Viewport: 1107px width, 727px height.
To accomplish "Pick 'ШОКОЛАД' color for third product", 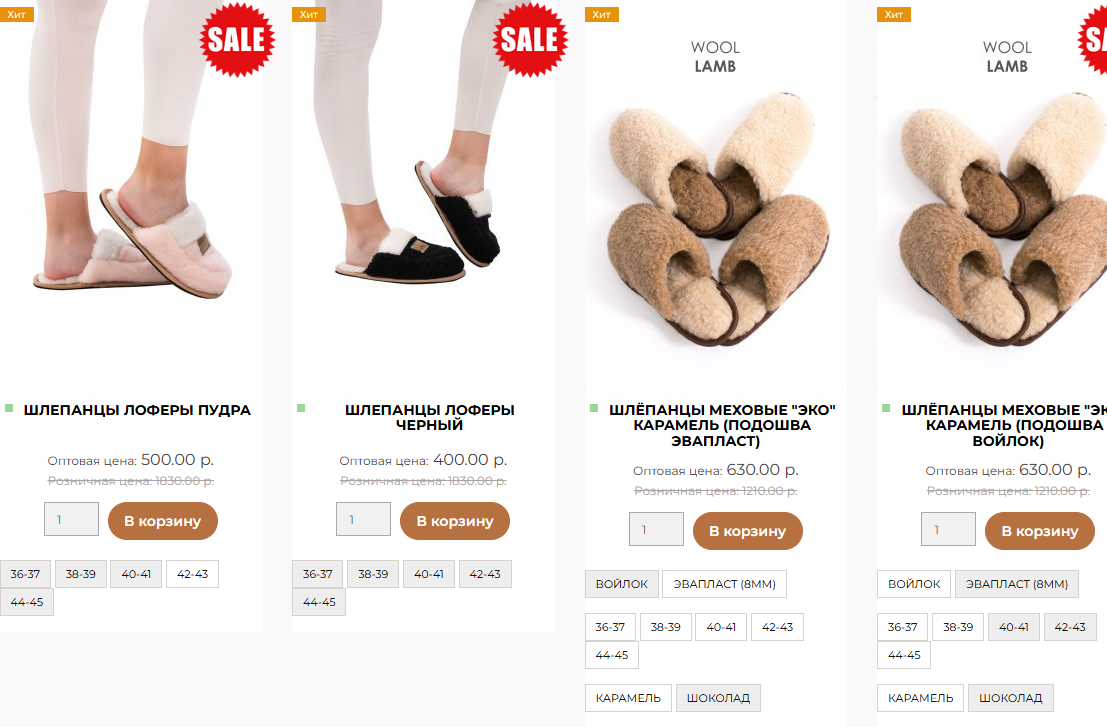I will click(x=718, y=698).
